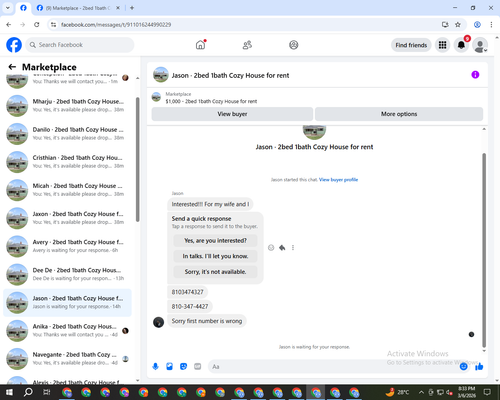
Task: Record a voice clip with the microphone icon
Action: [x=155, y=367]
